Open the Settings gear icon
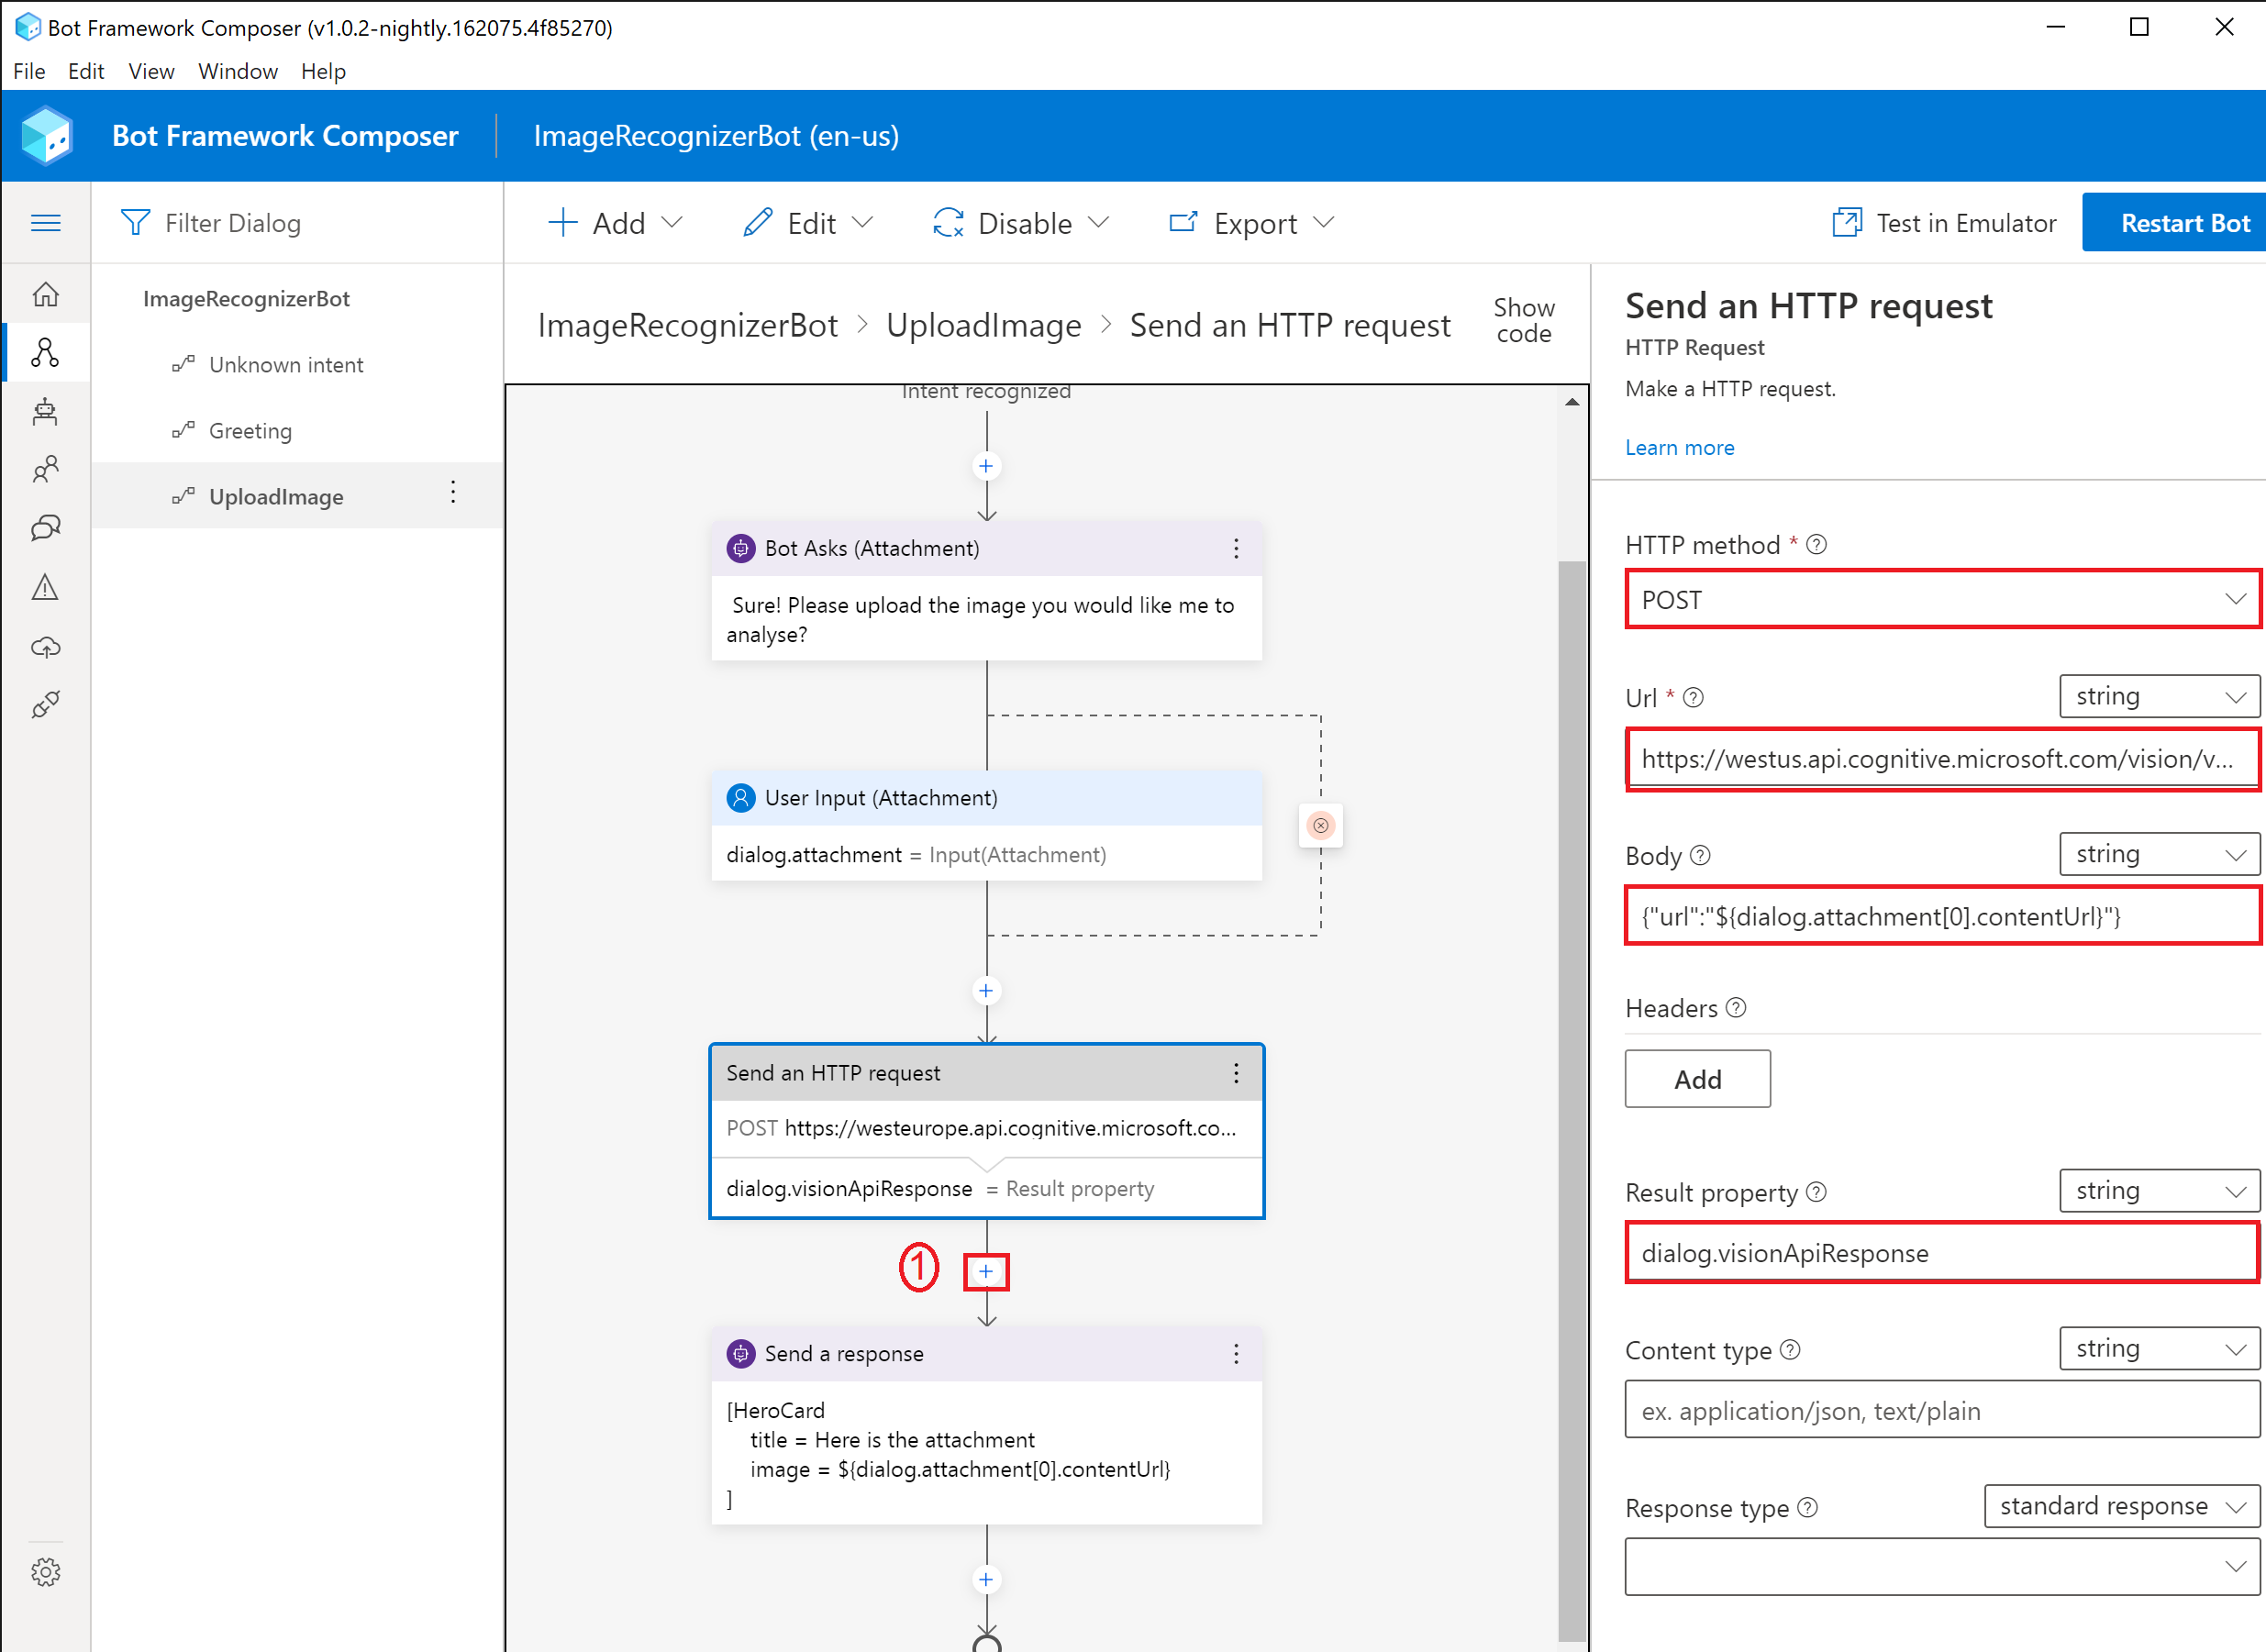The width and height of the screenshot is (2266, 1652). click(x=46, y=1572)
